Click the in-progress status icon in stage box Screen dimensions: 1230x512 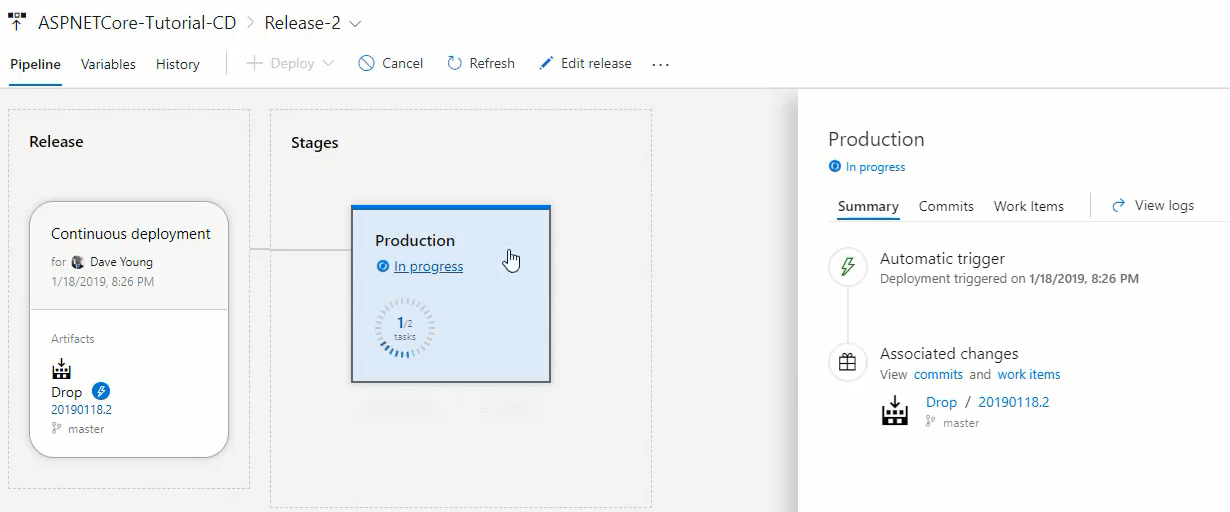[x=382, y=266]
